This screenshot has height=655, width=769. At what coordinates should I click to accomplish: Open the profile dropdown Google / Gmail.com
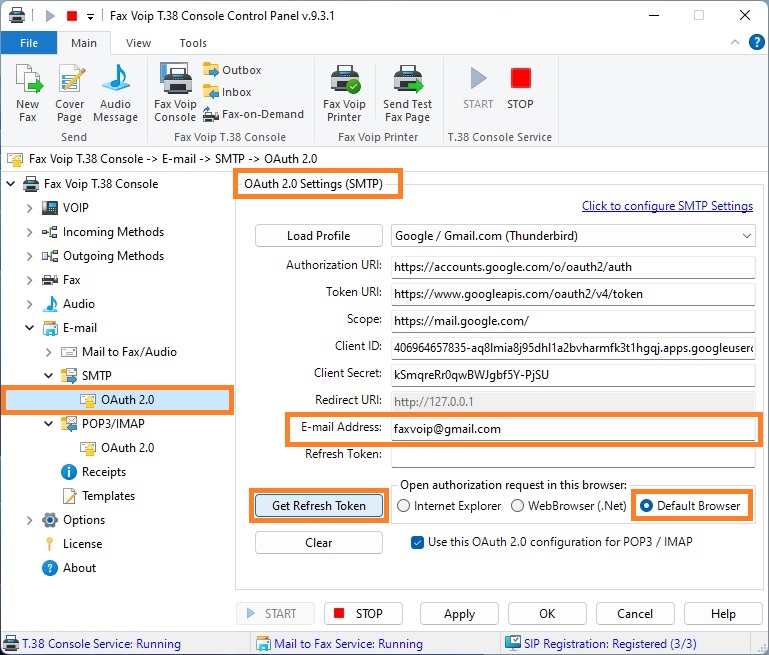coord(573,236)
